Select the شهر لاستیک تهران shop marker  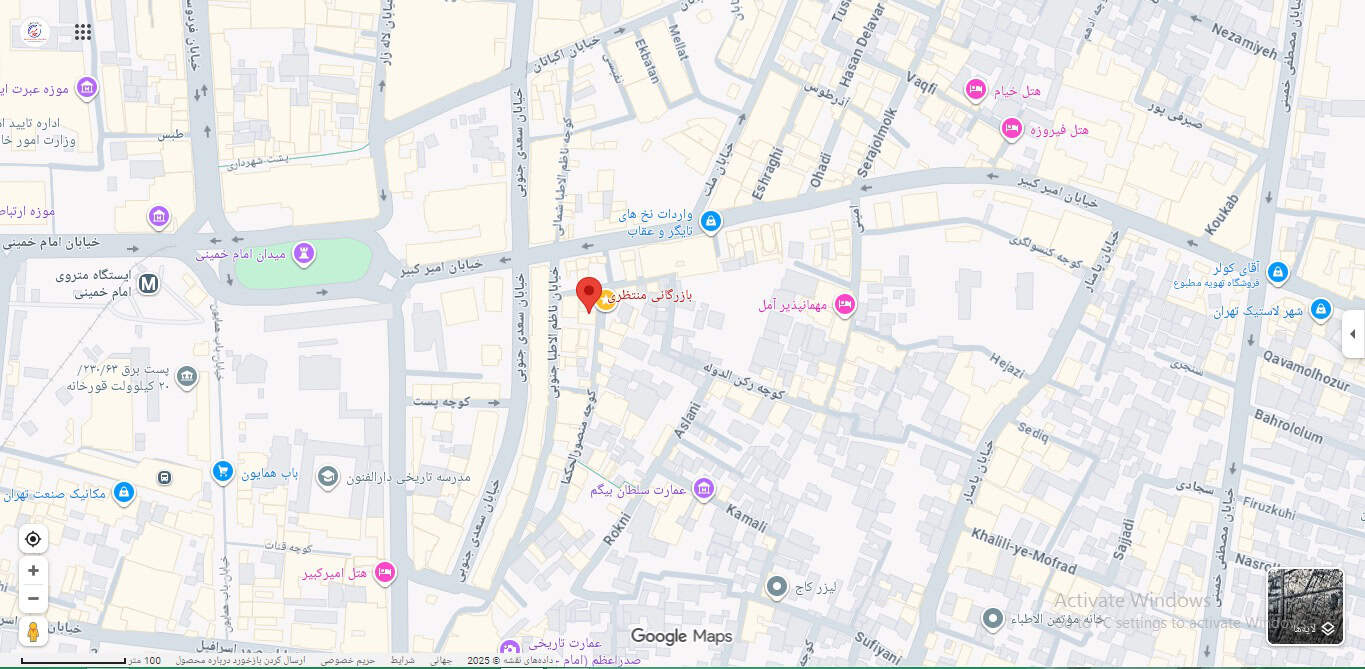(1320, 310)
